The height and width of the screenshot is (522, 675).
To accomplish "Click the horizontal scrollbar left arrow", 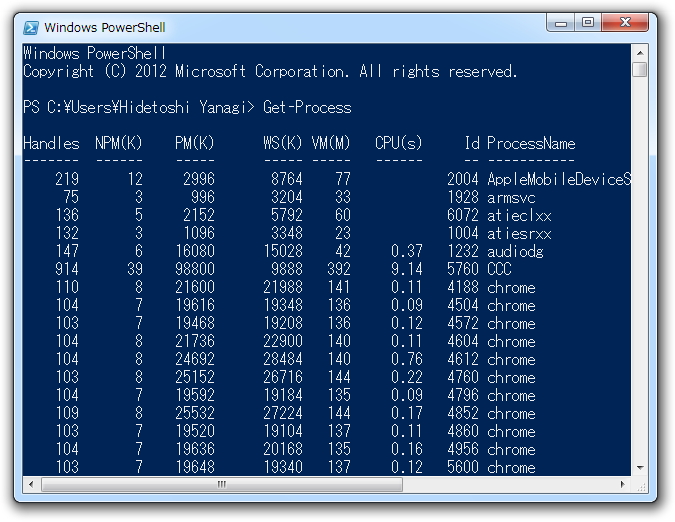I will [31, 484].
